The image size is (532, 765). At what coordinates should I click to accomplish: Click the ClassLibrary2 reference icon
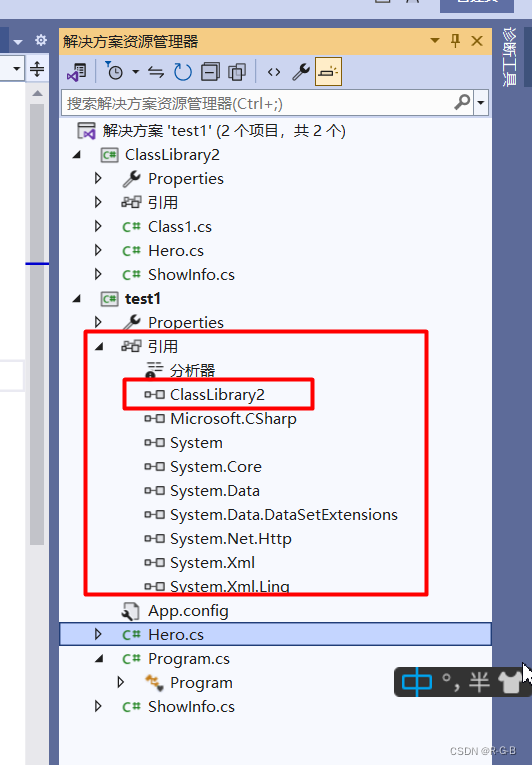154,394
